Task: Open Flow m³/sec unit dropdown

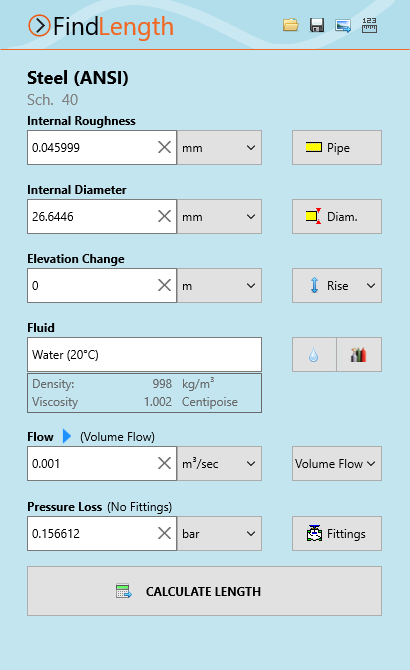Action: pos(220,464)
